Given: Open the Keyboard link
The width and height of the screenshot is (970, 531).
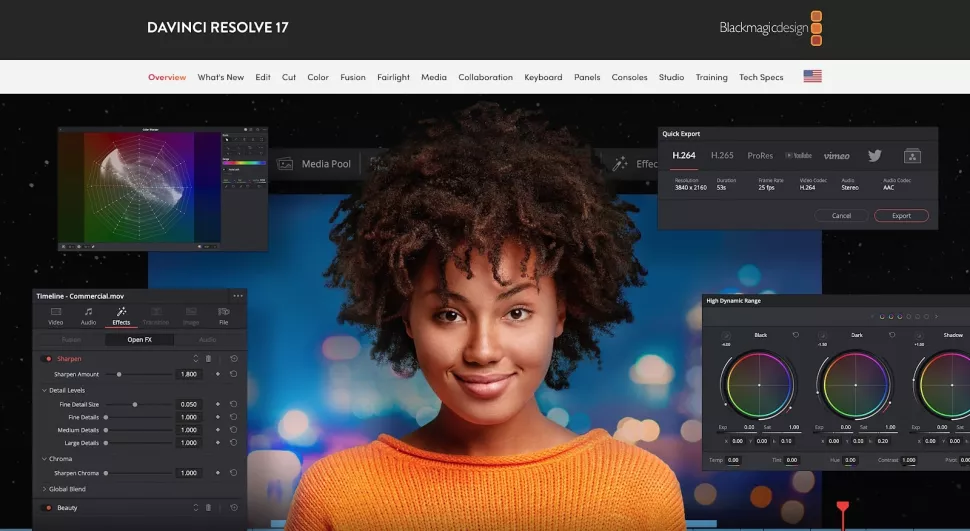Looking at the screenshot, I should (x=543, y=77).
